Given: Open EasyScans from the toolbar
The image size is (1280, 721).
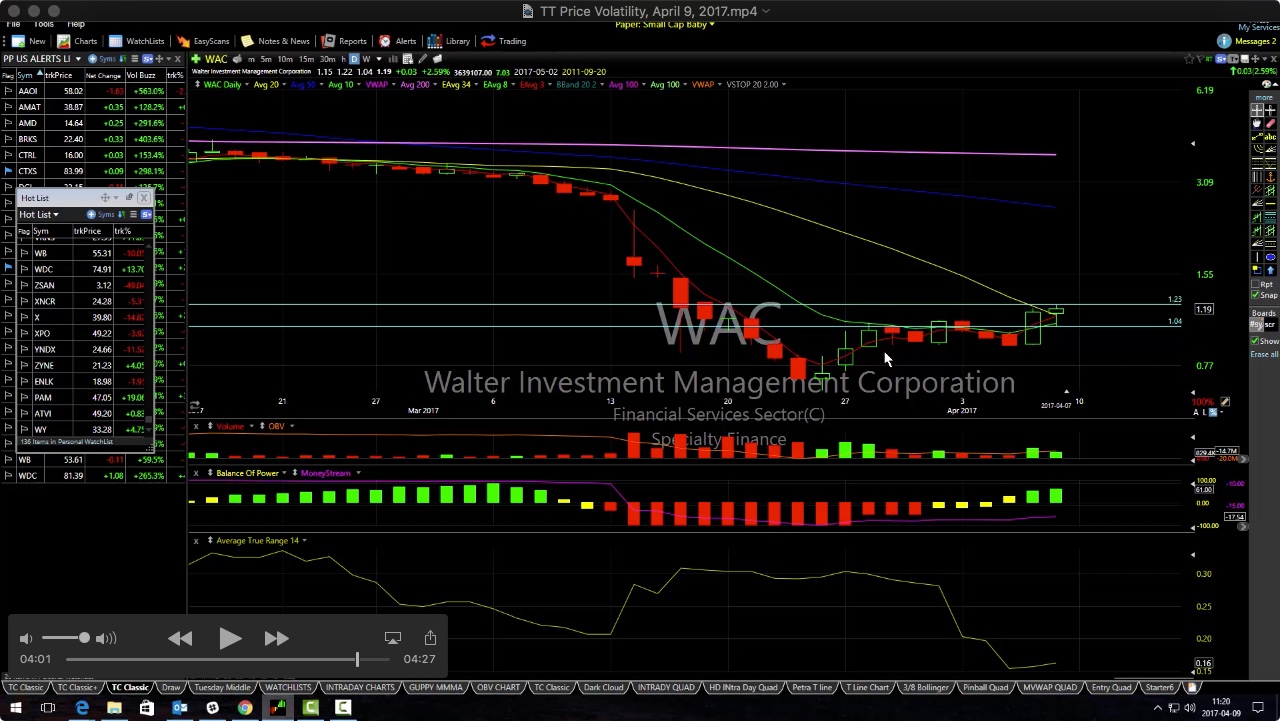Looking at the screenshot, I should click(x=203, y=41).
